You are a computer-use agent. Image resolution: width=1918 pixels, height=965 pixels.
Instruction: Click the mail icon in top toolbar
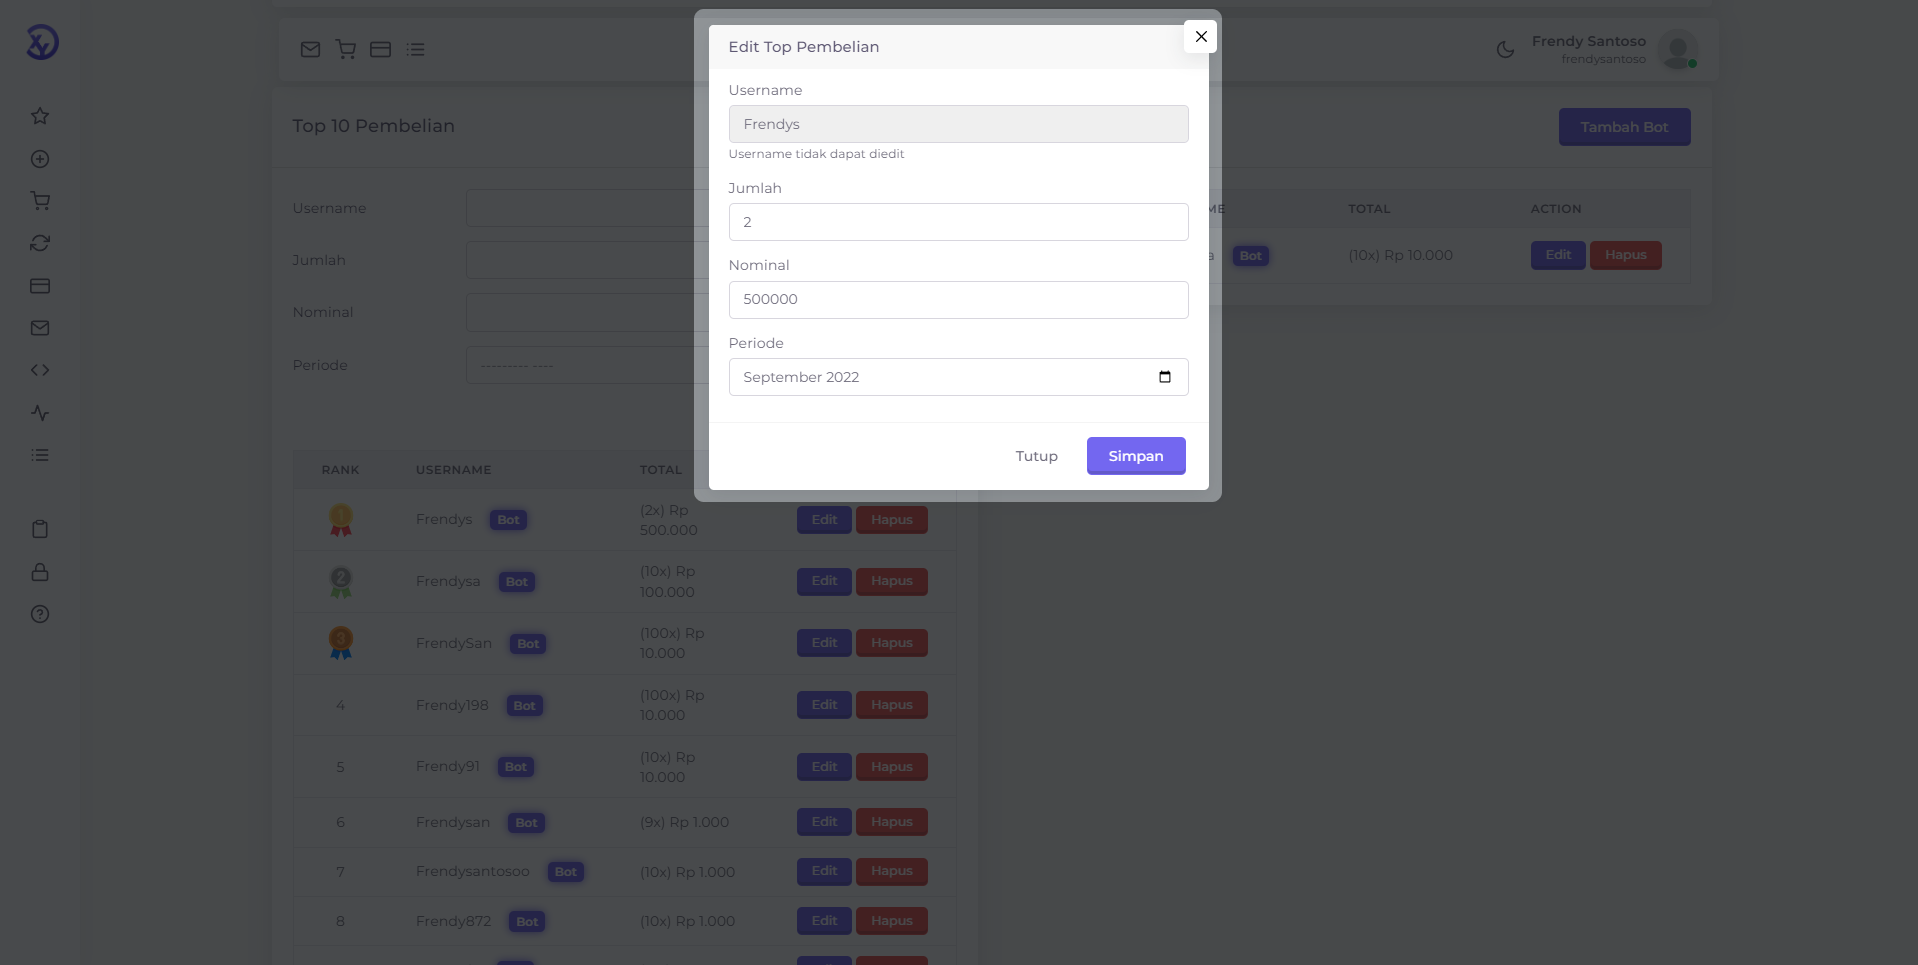coord(311,49)
